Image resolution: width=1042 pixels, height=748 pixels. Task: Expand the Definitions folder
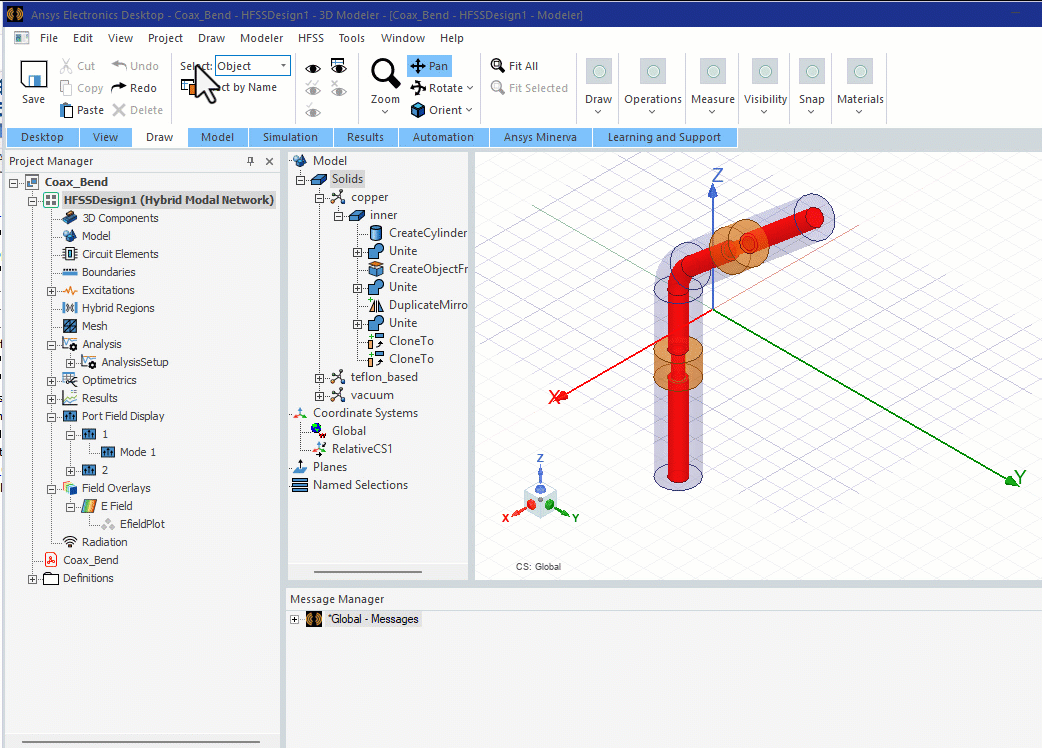(33, 579)
